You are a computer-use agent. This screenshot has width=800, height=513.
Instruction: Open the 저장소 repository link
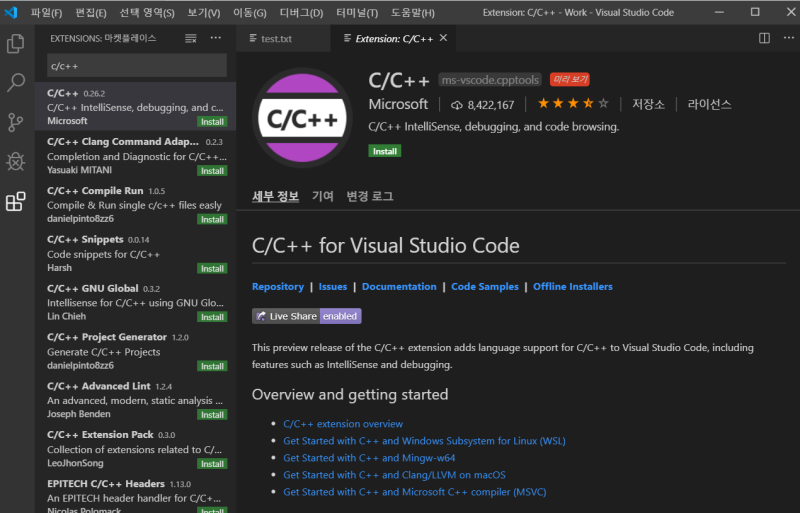(648, 104)
